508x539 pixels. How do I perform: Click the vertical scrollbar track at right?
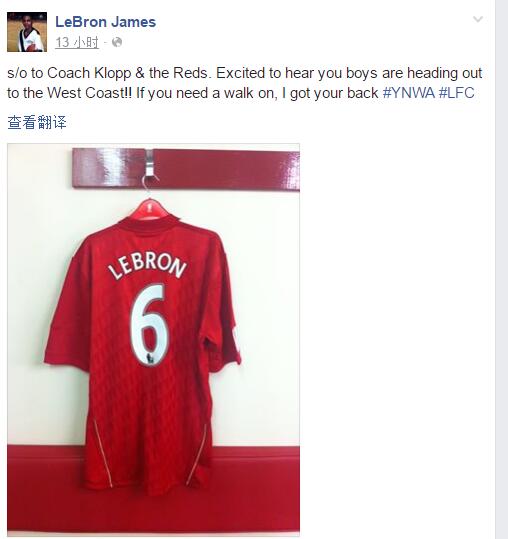tap(501, 270)
